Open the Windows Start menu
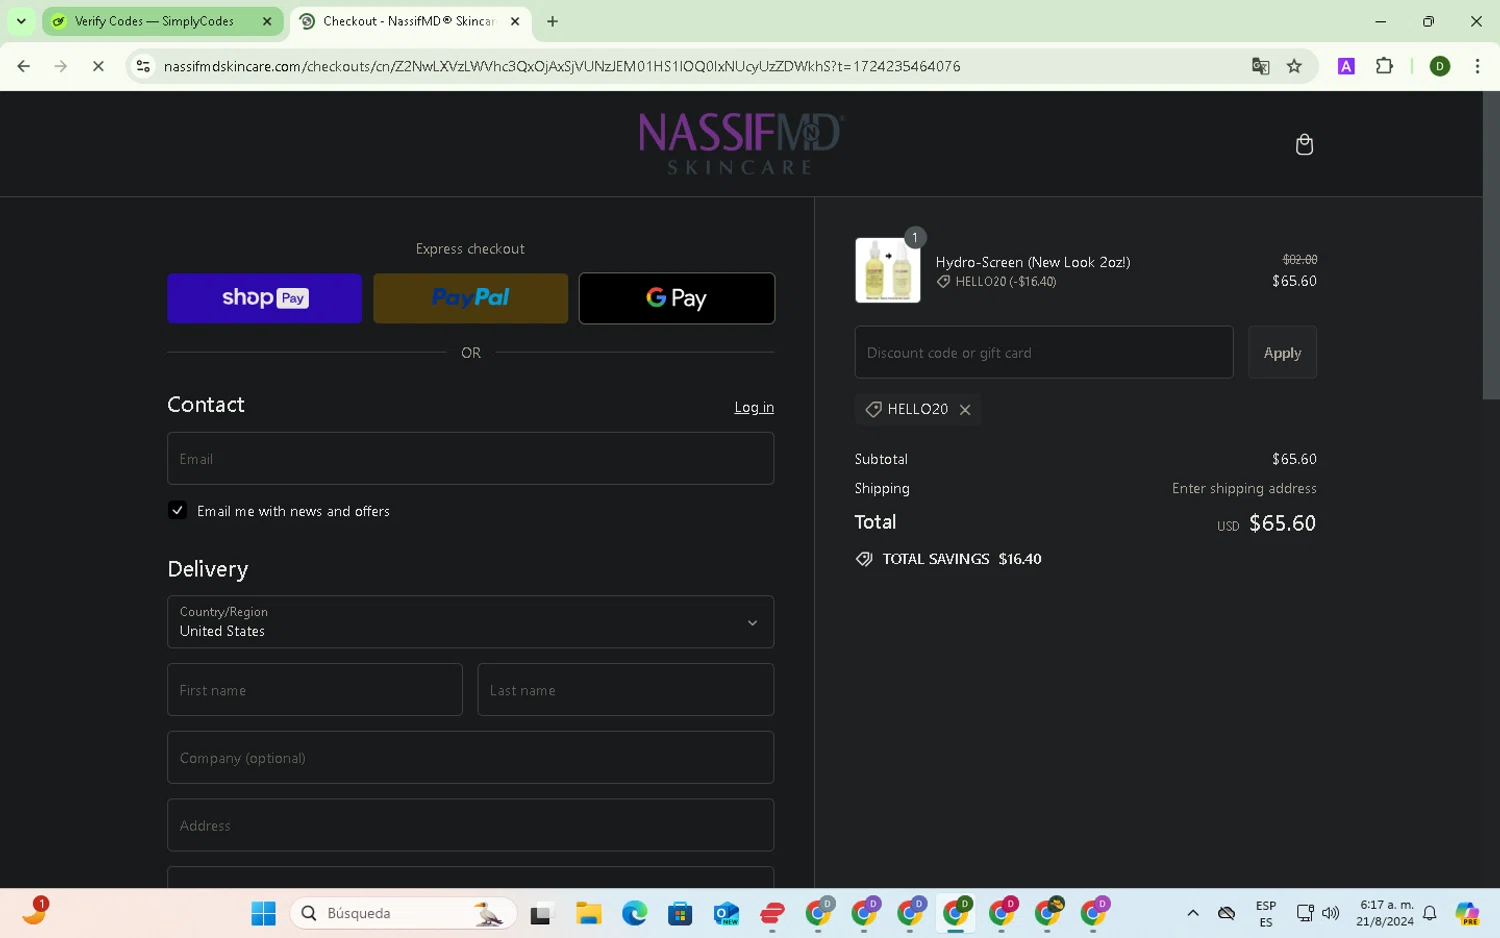Image resolution: width=1500 pixels, height=938 pixels. coord(263,913)
